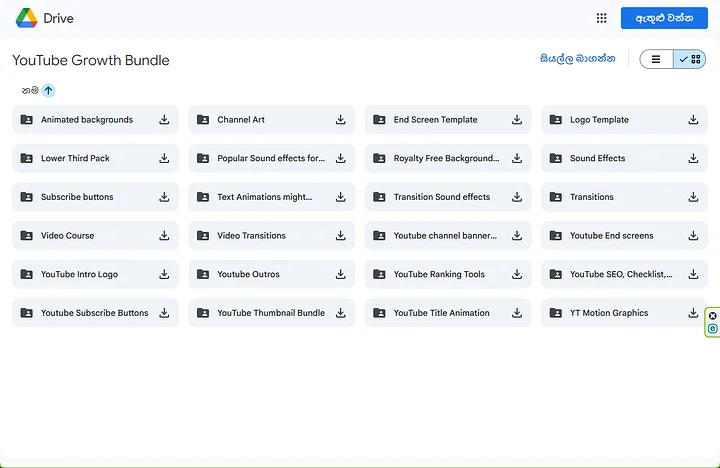Download the Animated backgrounds folder
This screenshot has width=720, height=468.
(164, 120)
